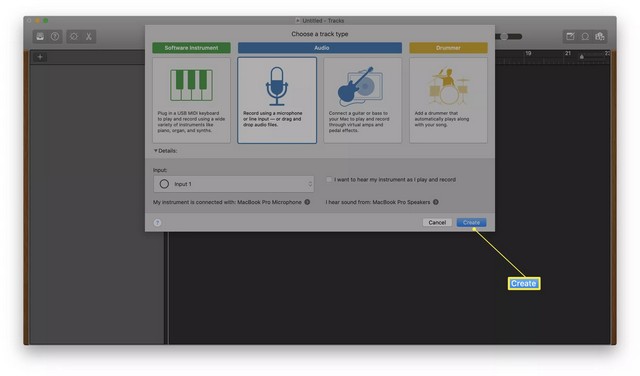The width and height of the screenshot is (640, 376).
Task: Click the project end marker in ruler
Action: coord(582,57)
